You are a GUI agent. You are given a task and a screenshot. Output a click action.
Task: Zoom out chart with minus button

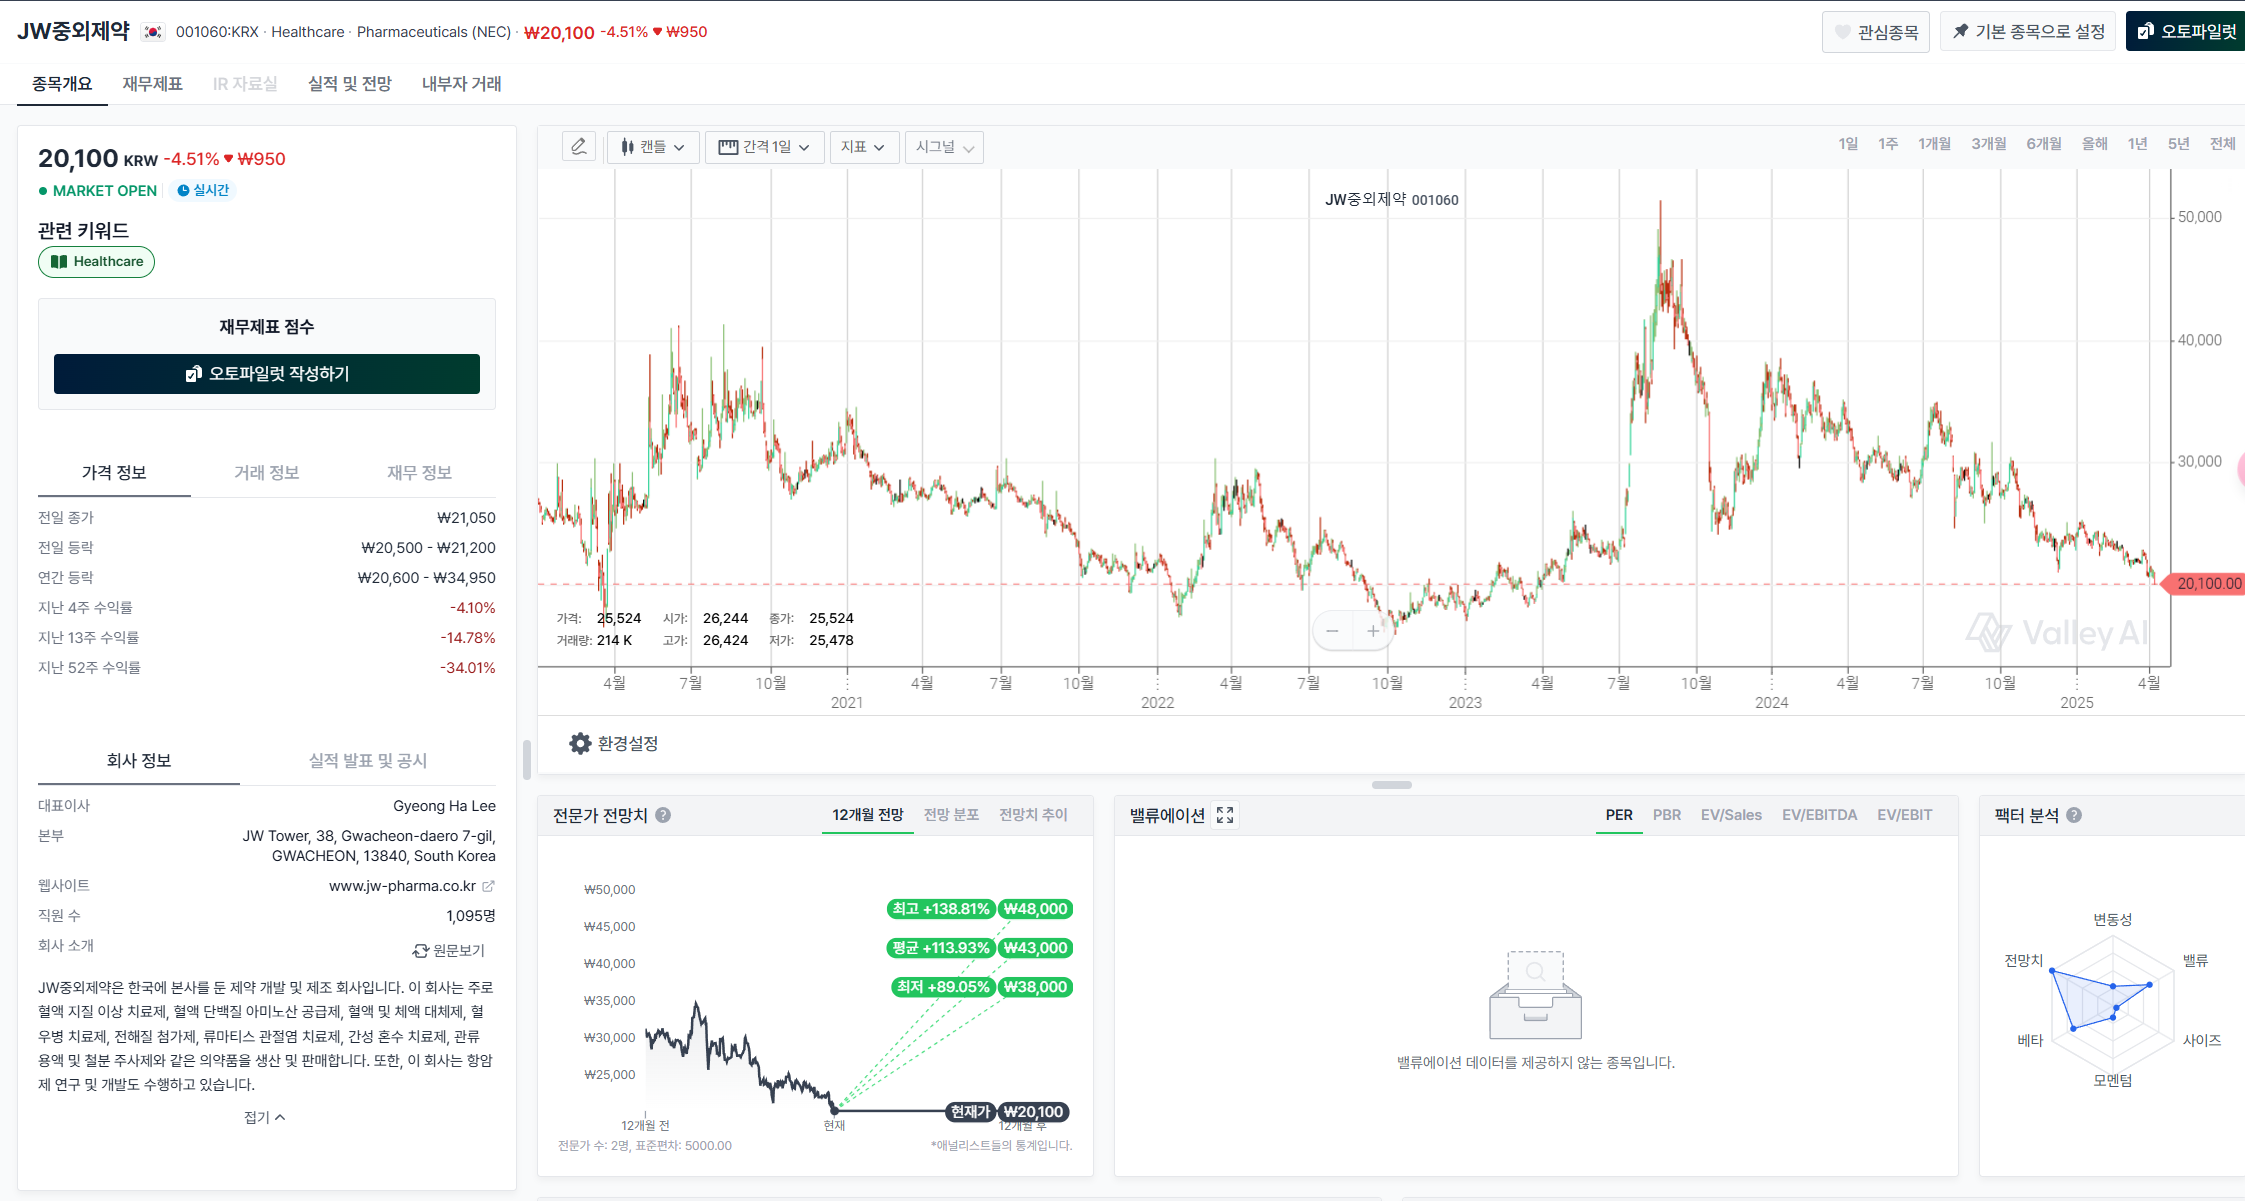pyautogui.click(x=1332, y=631)
